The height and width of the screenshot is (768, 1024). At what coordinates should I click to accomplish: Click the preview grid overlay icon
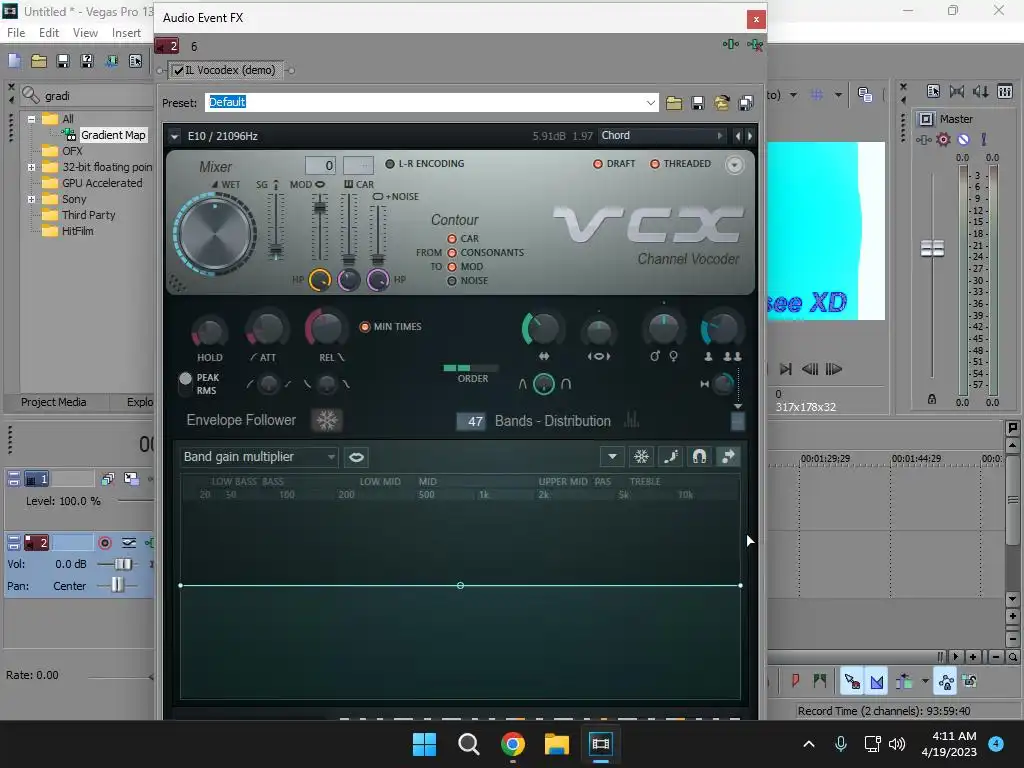[x=816, y=95]
